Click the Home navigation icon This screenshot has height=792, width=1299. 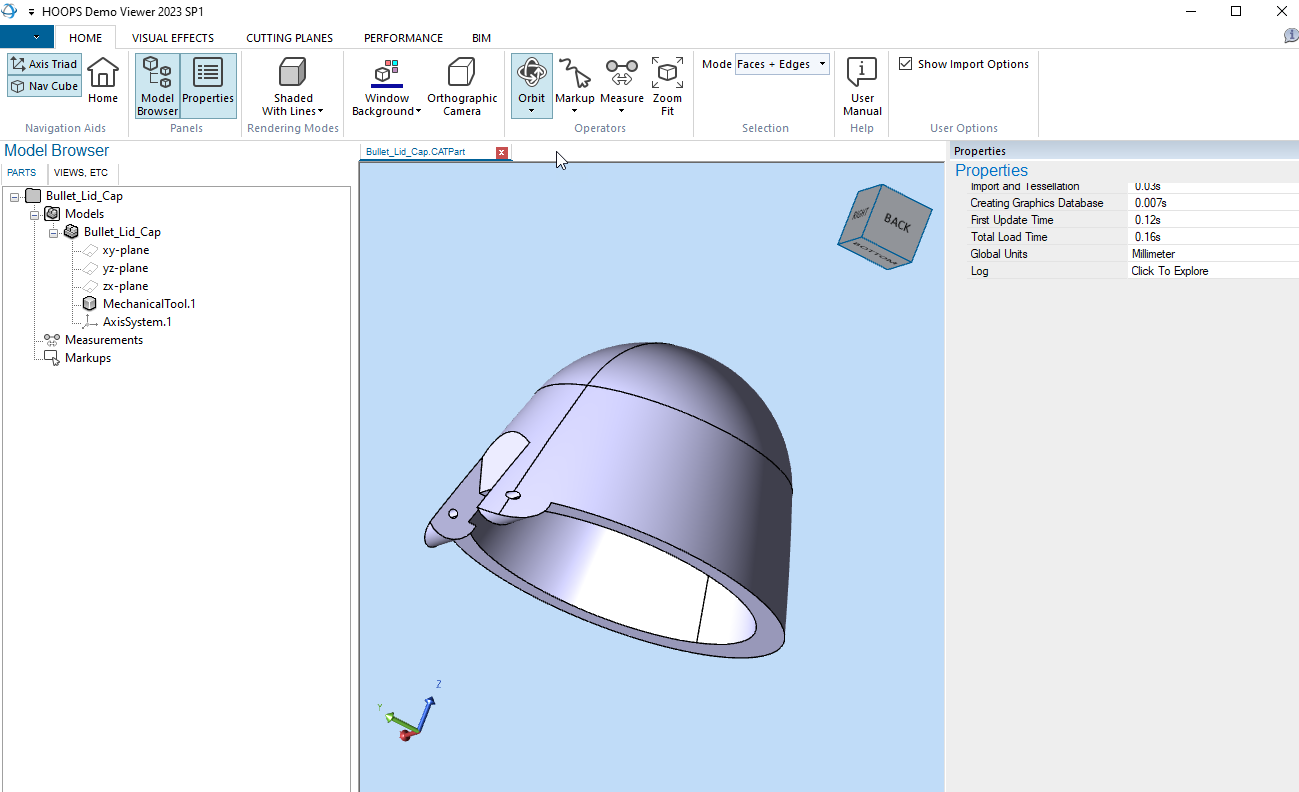(x=103, y=84)
